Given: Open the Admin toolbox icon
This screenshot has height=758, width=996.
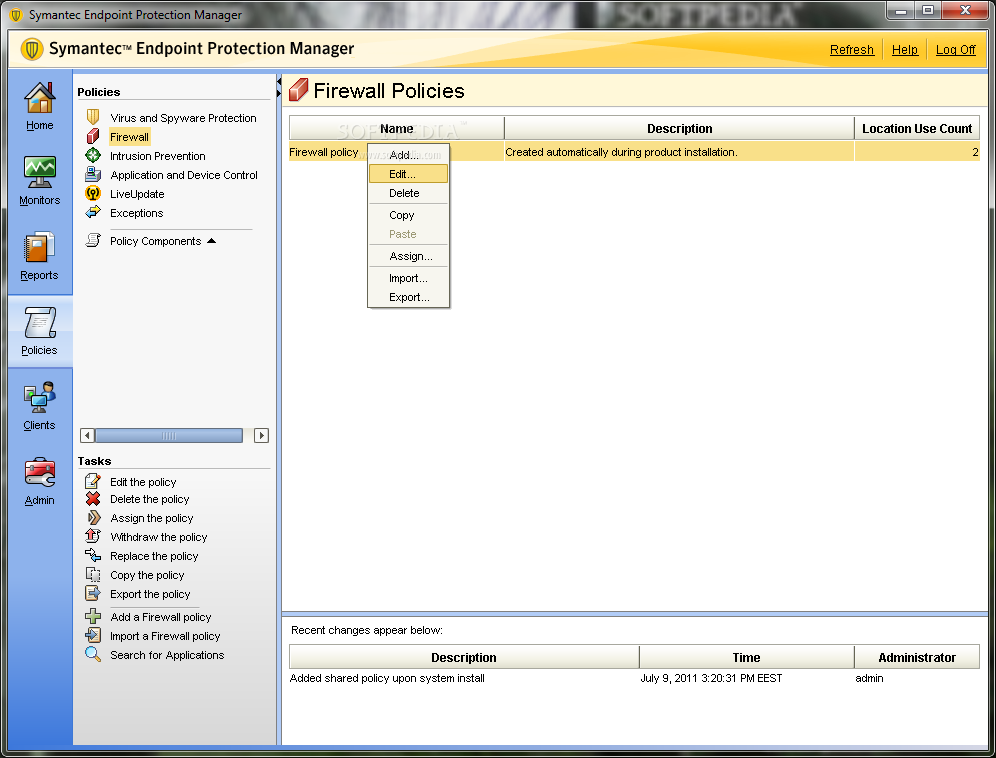Looking at the screenshot, I should tap(39, 472).
